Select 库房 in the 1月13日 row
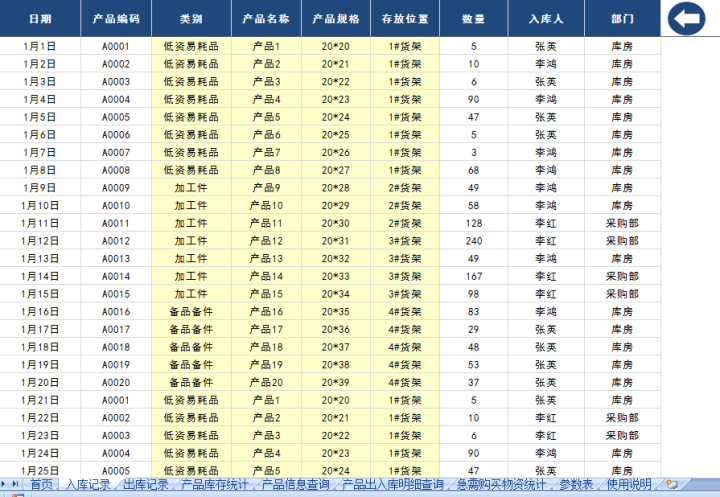The height and width of the screenshot is (497, 720). pyautogui.click(x=623, y=259)
